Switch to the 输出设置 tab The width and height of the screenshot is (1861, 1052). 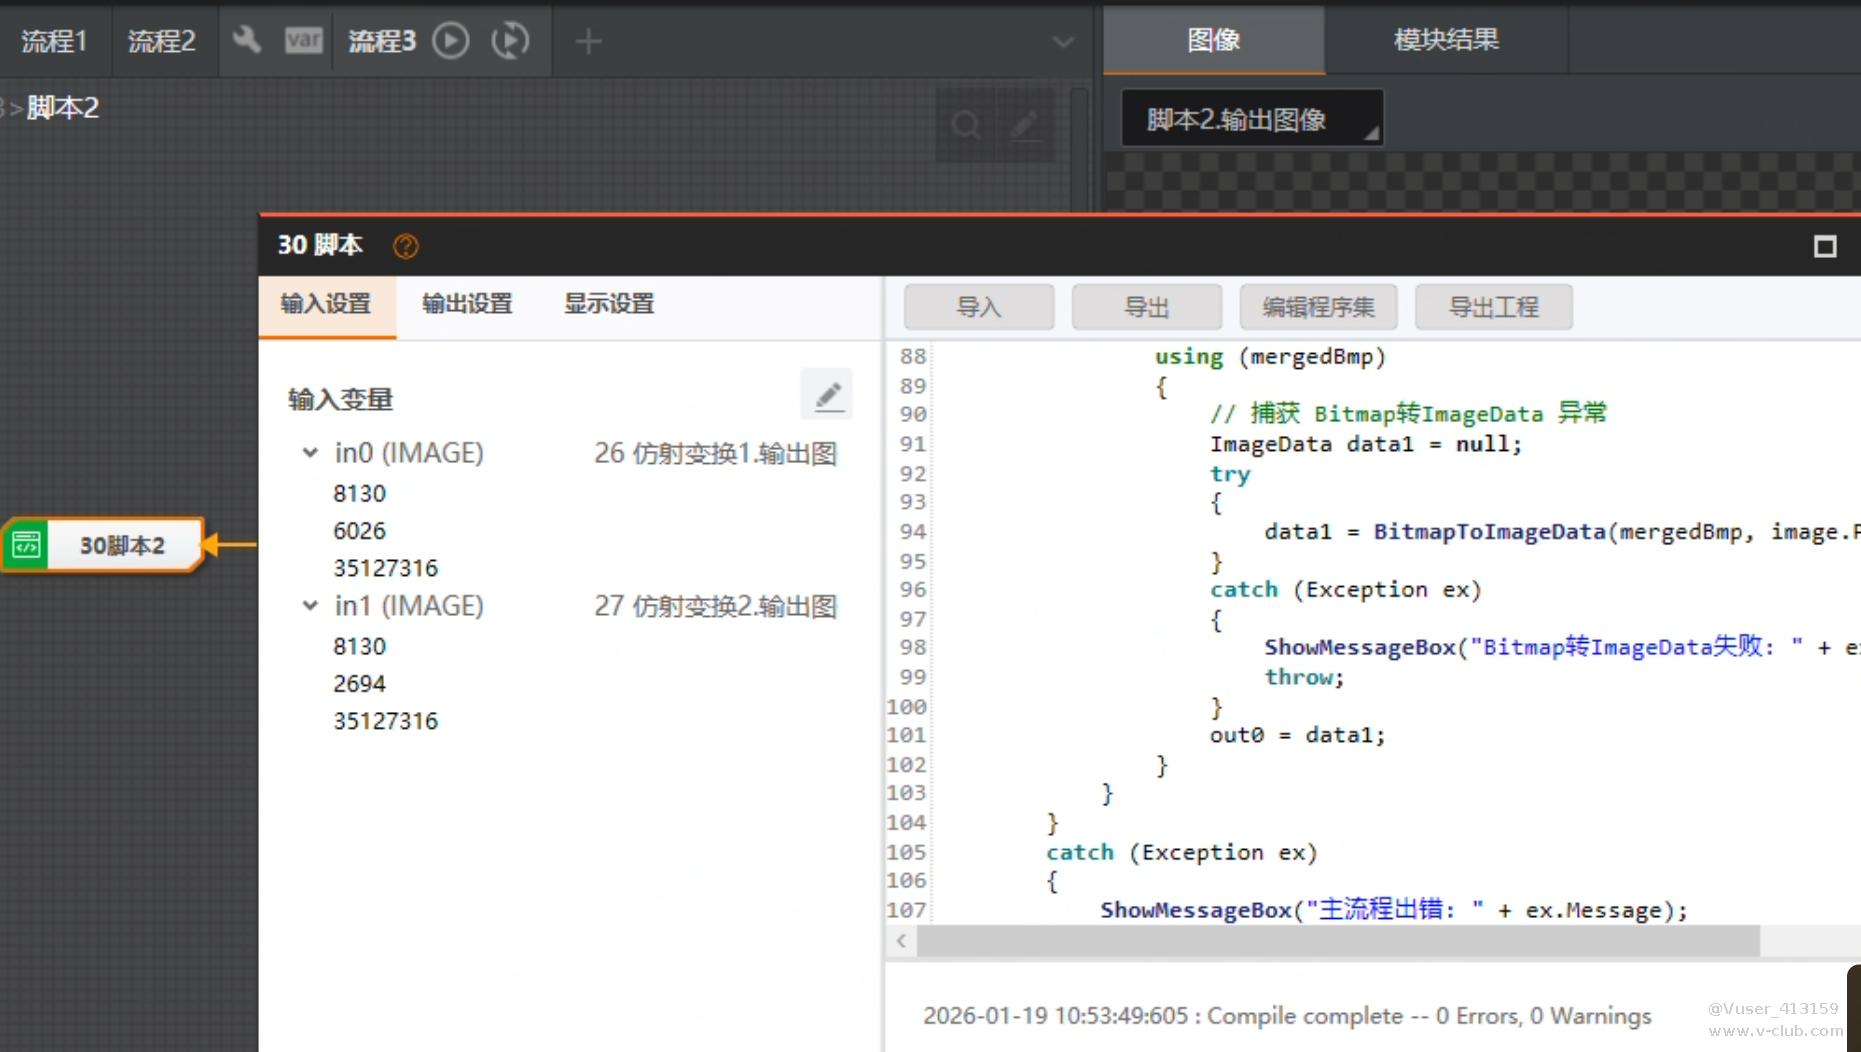(x=467, y=304)
